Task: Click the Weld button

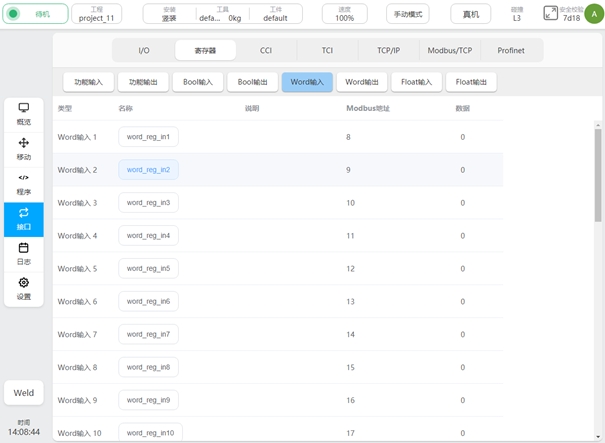Action: (x=23, y=393)
